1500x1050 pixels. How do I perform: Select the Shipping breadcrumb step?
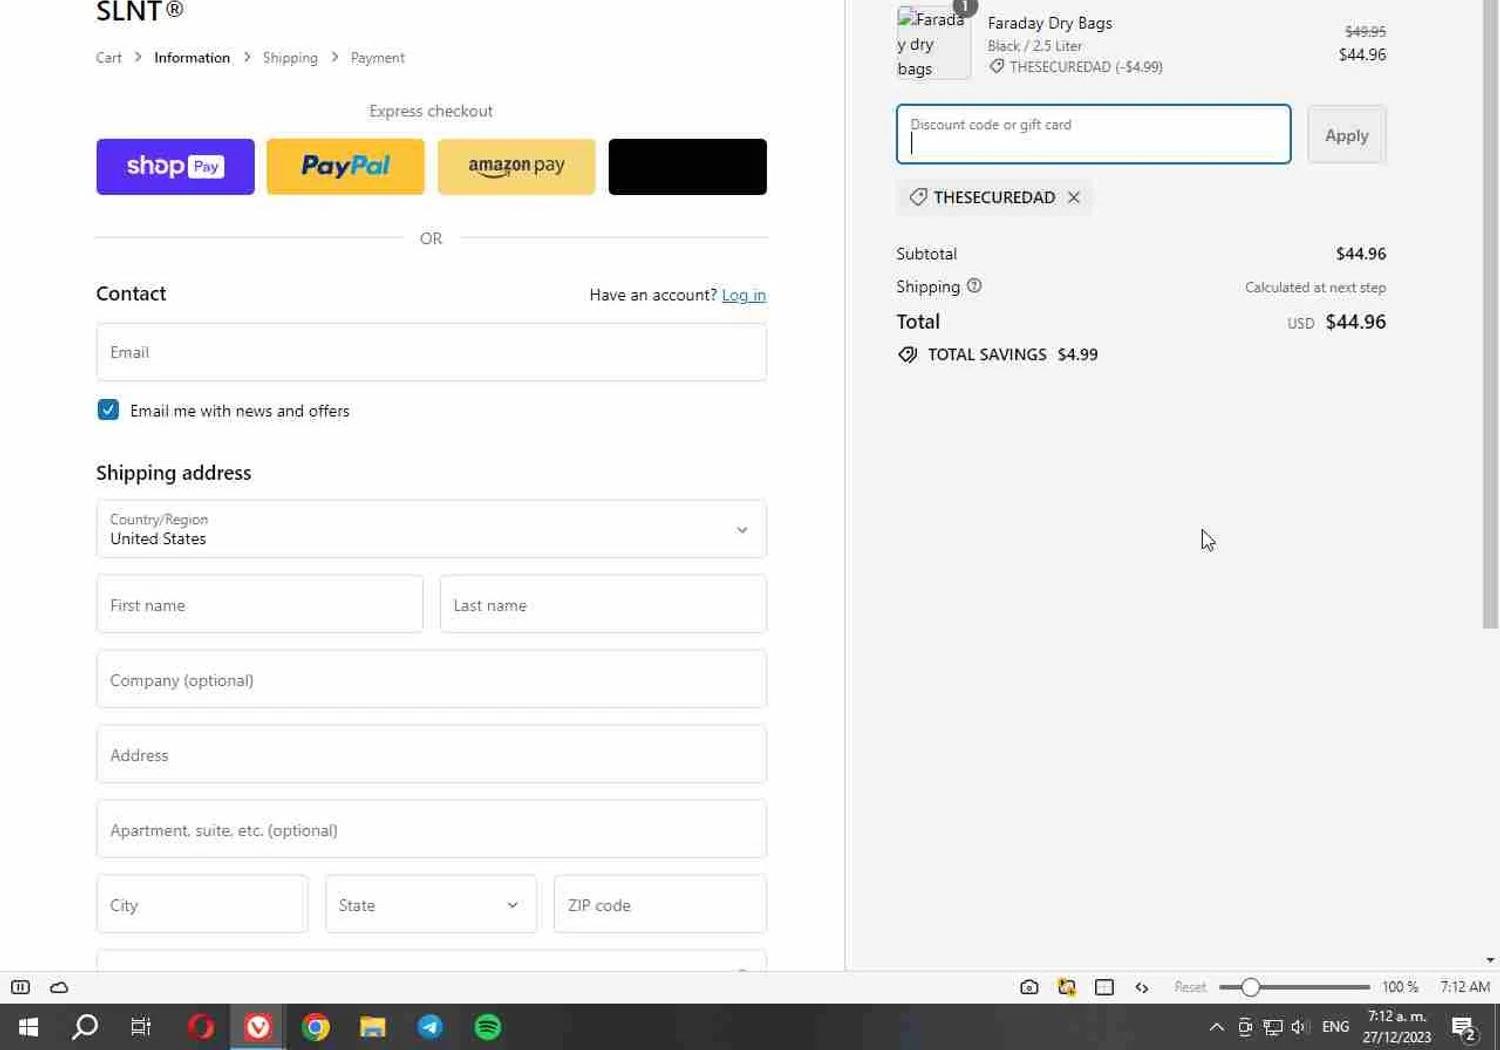[x=290, y=58]
